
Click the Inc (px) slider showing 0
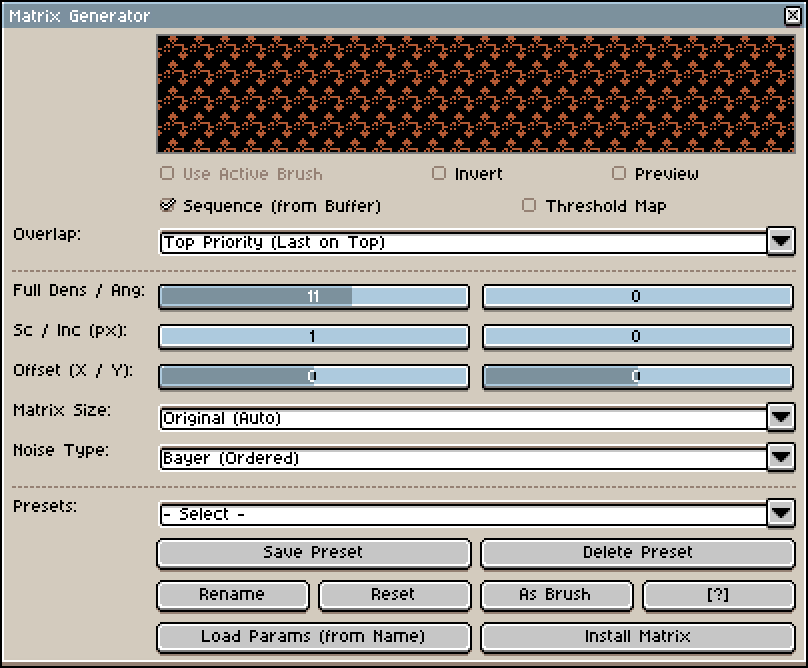click(x=637, y=337)
